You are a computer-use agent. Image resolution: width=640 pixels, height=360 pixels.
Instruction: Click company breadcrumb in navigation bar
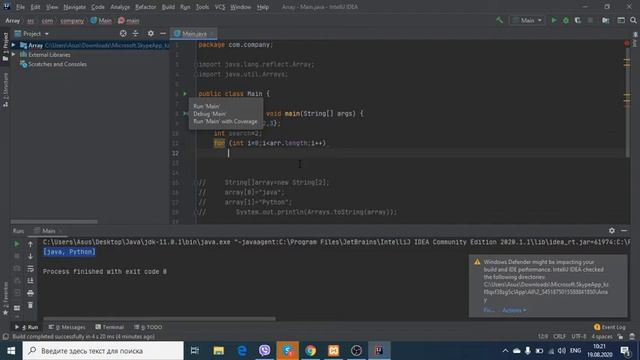point(72,20)
